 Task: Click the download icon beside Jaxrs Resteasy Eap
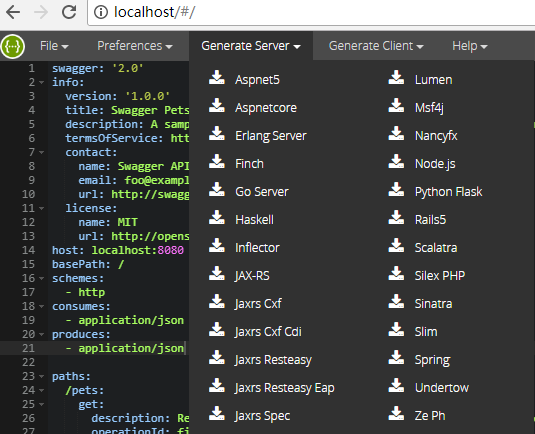point(217,385)
